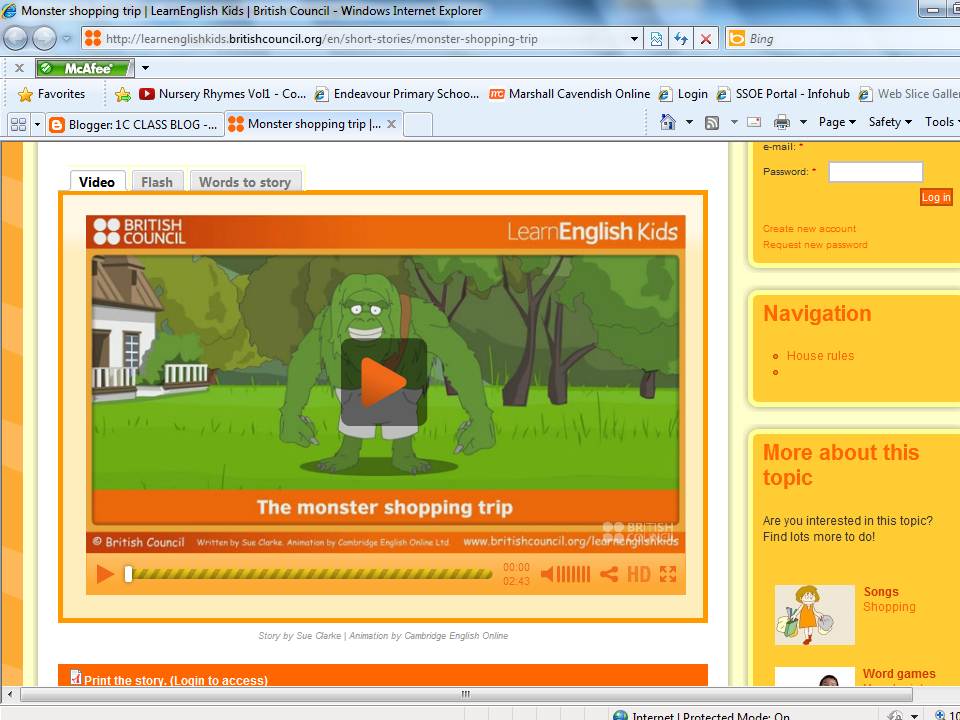Close the Monster shopping trip tab
Image resolution: width=960 pixels, height=720 pixels.
pos(392,124)
